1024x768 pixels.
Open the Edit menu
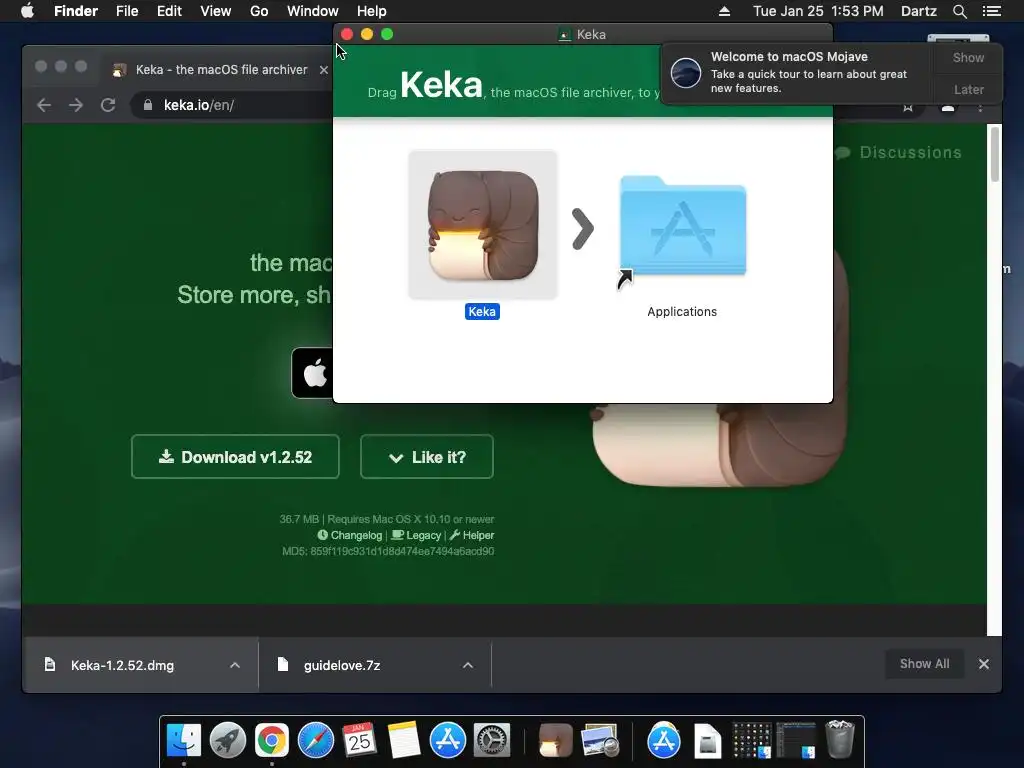coord(169,11)
